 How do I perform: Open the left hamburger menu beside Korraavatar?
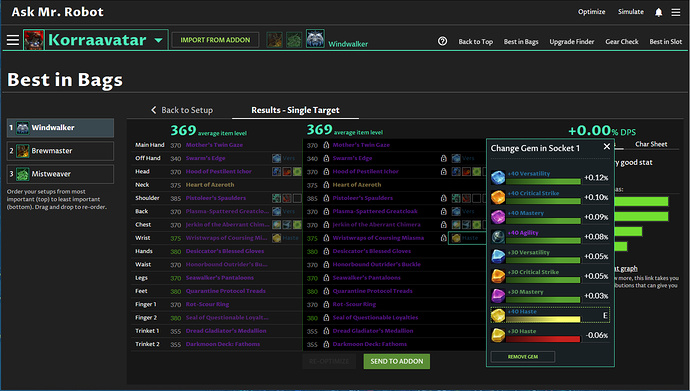13,40
